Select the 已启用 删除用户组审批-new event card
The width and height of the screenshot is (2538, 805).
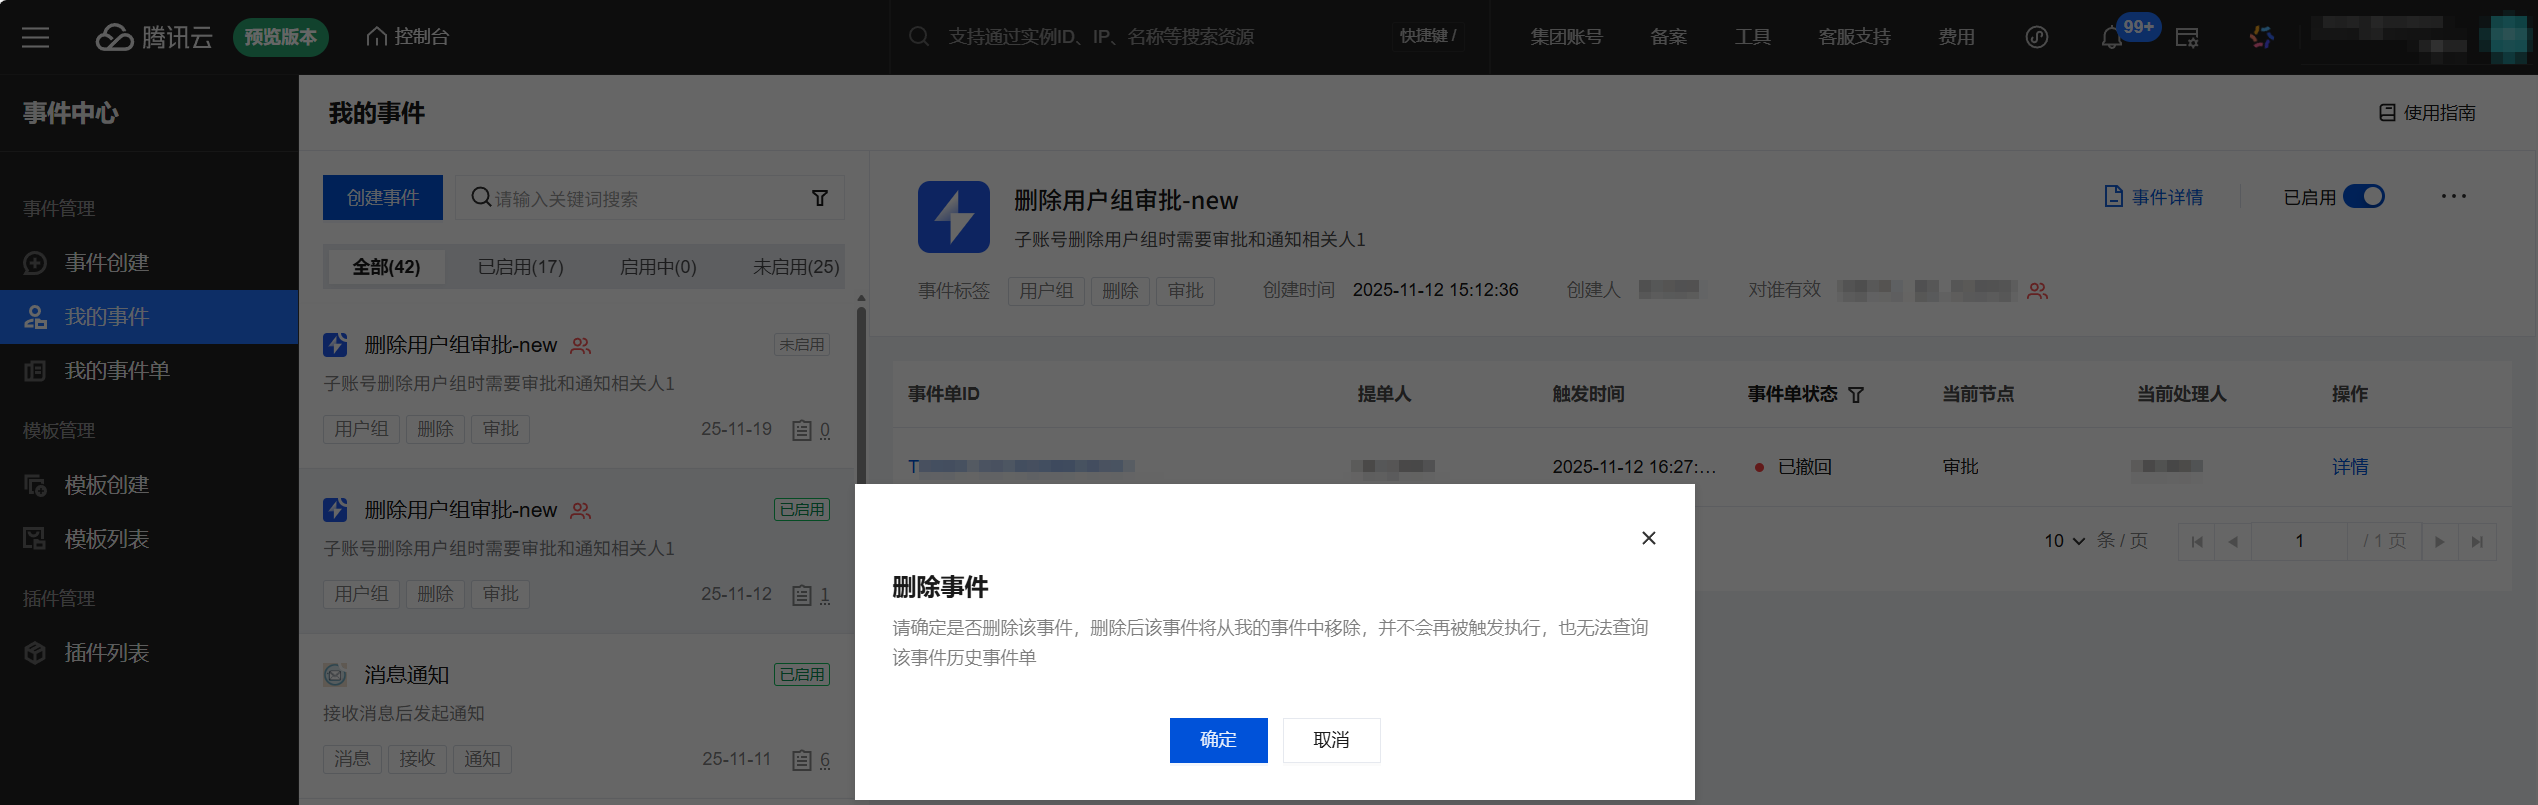pos(577,552)
